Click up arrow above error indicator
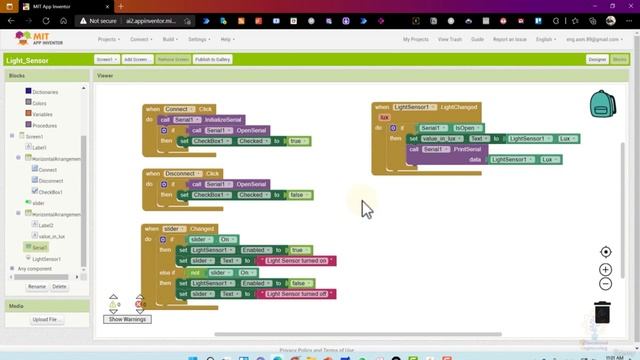 pyautogui.click(x=140, y=297)
